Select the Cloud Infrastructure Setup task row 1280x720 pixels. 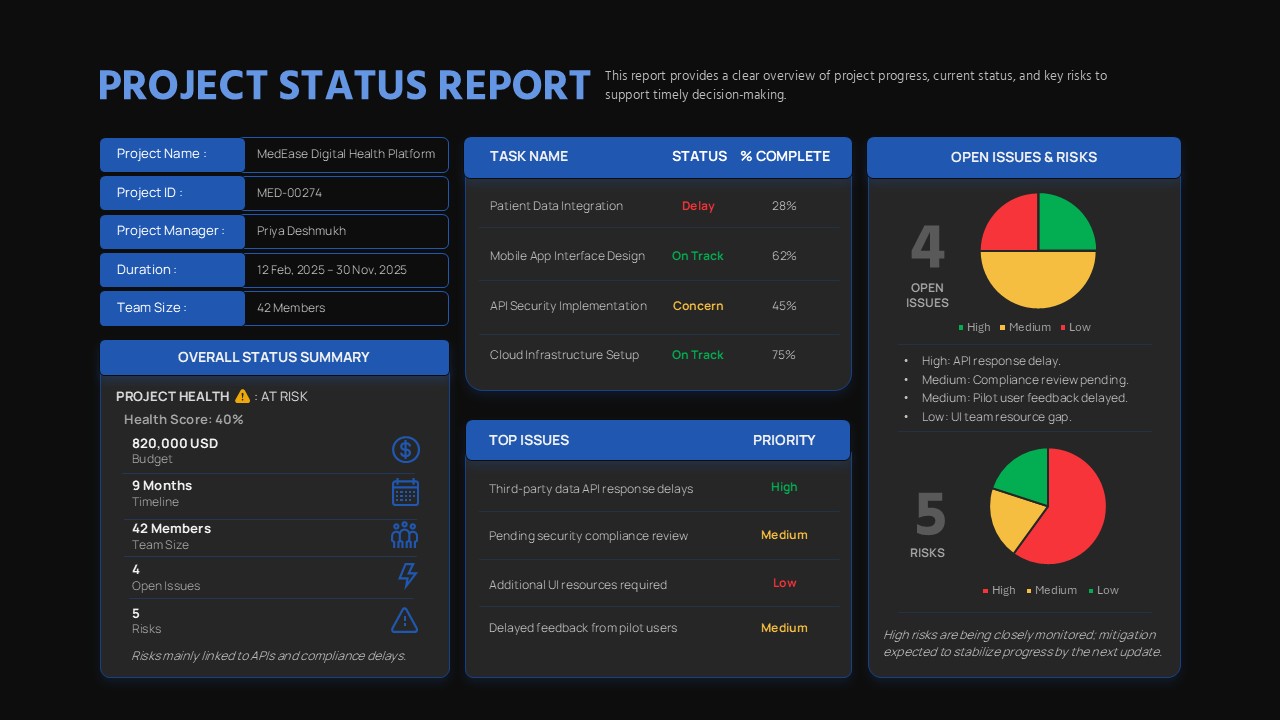[x=564, y=355]
